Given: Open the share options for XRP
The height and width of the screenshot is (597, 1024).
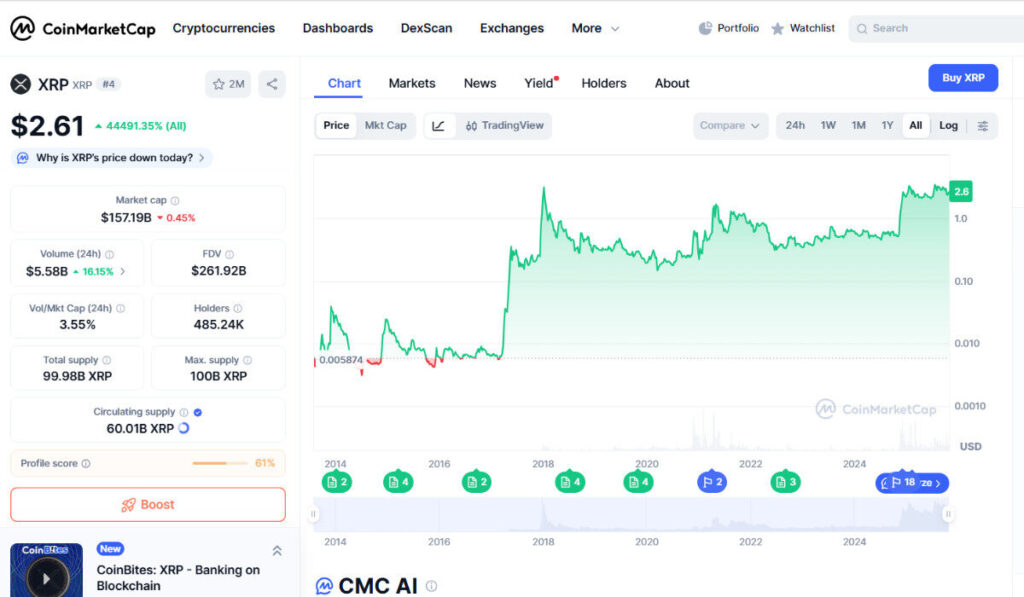Looking at the screenshot, I should click(x=271, y=85).
